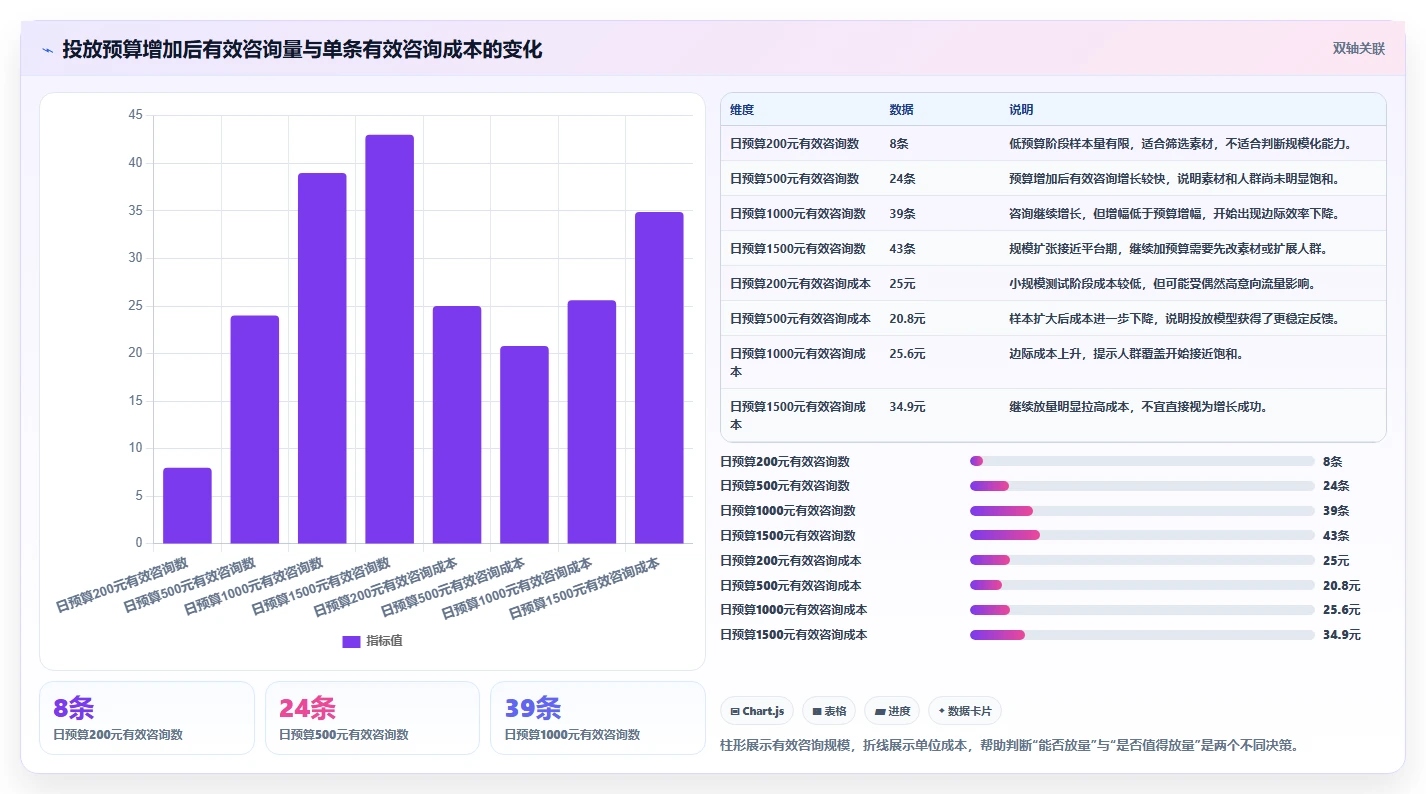Image resolution: width=1426 pixels, height=794 pixels.
Task: Click the table row label 日预算1500元有效咨询数
Action: tap(798, 249)
